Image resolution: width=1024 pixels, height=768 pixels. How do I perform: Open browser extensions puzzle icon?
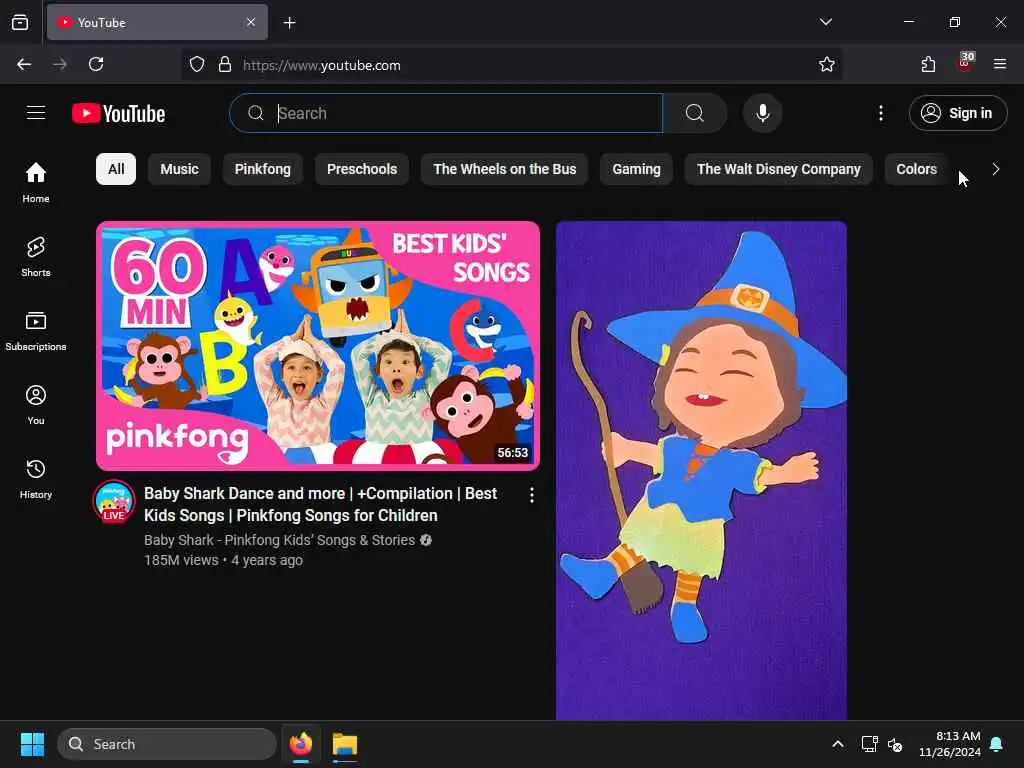point(928,64)
